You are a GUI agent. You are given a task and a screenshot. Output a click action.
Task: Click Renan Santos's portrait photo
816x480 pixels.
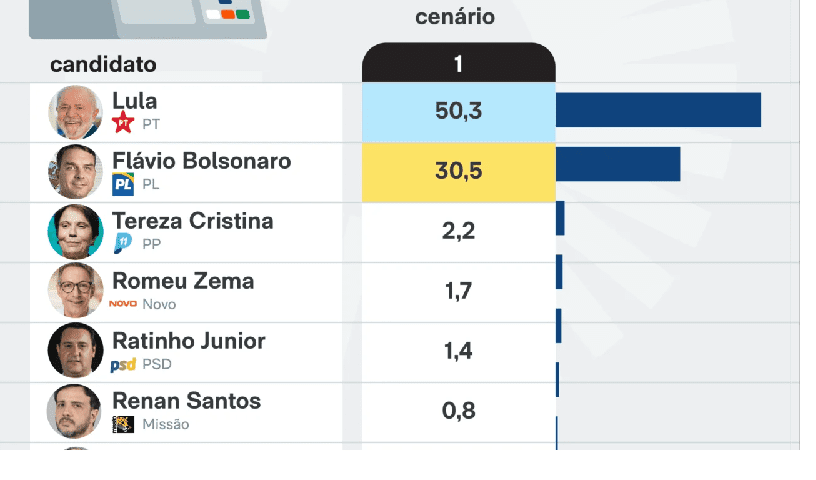point(75,411)
